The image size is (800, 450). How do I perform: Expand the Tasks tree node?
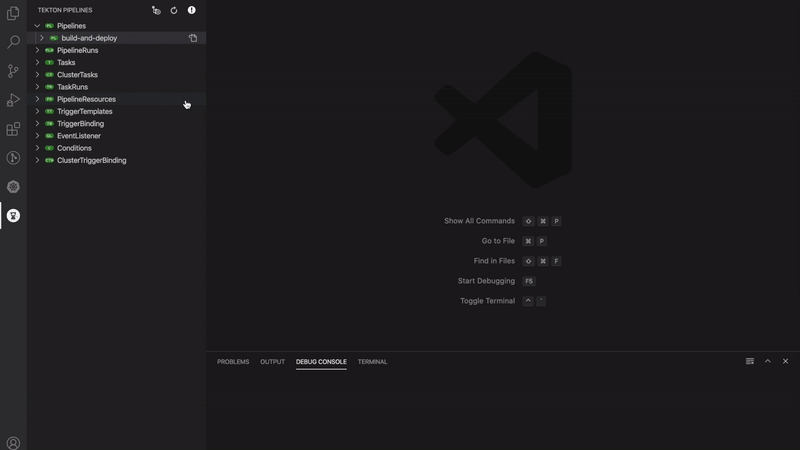click(x=37, y=62)
